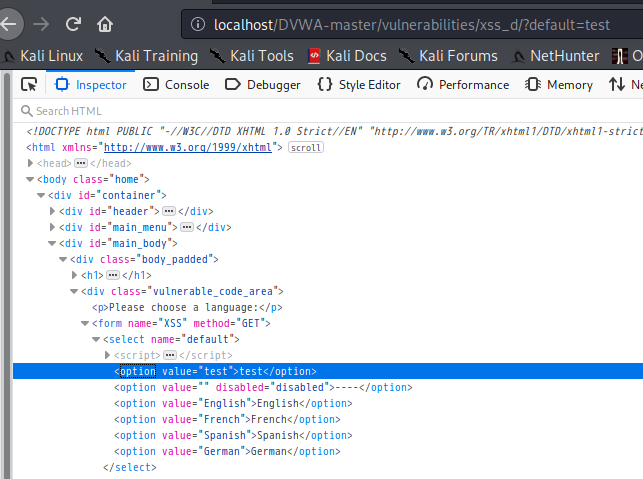
Task: Open the NetHunter bookmark
Action: pos(555,56)
